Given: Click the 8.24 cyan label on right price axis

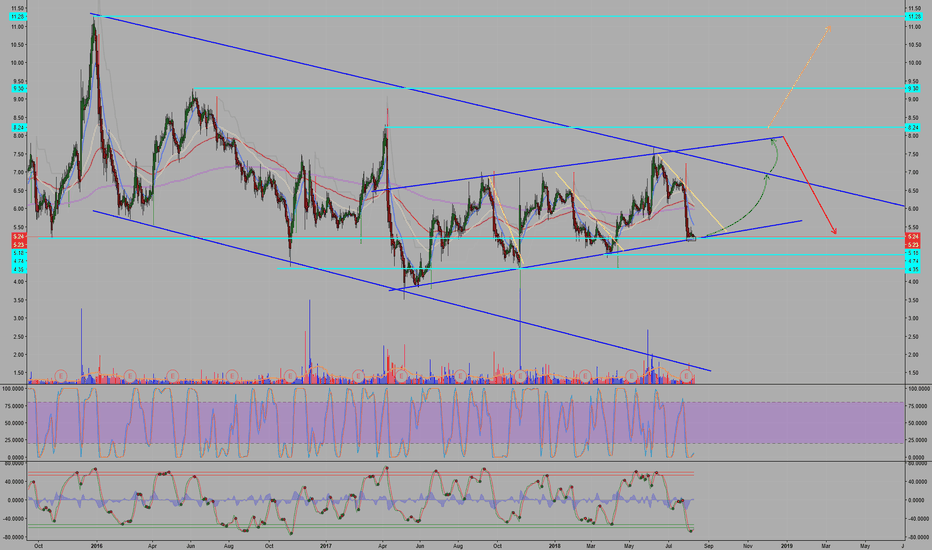Looking at the screenshot, I should click(912, 127).
